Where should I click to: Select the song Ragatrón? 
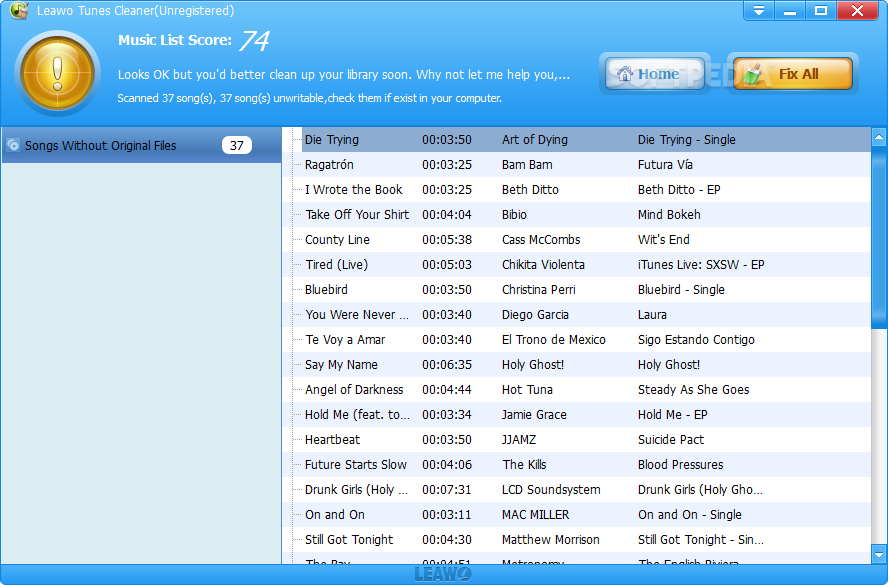tap(329, 165)
